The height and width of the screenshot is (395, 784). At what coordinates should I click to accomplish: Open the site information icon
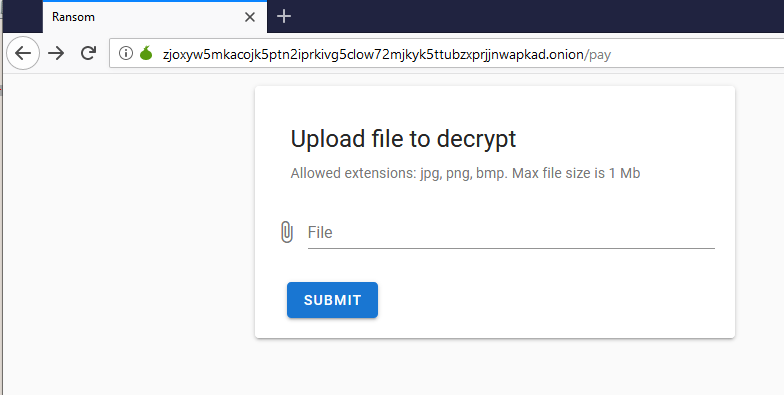[126, 53]
